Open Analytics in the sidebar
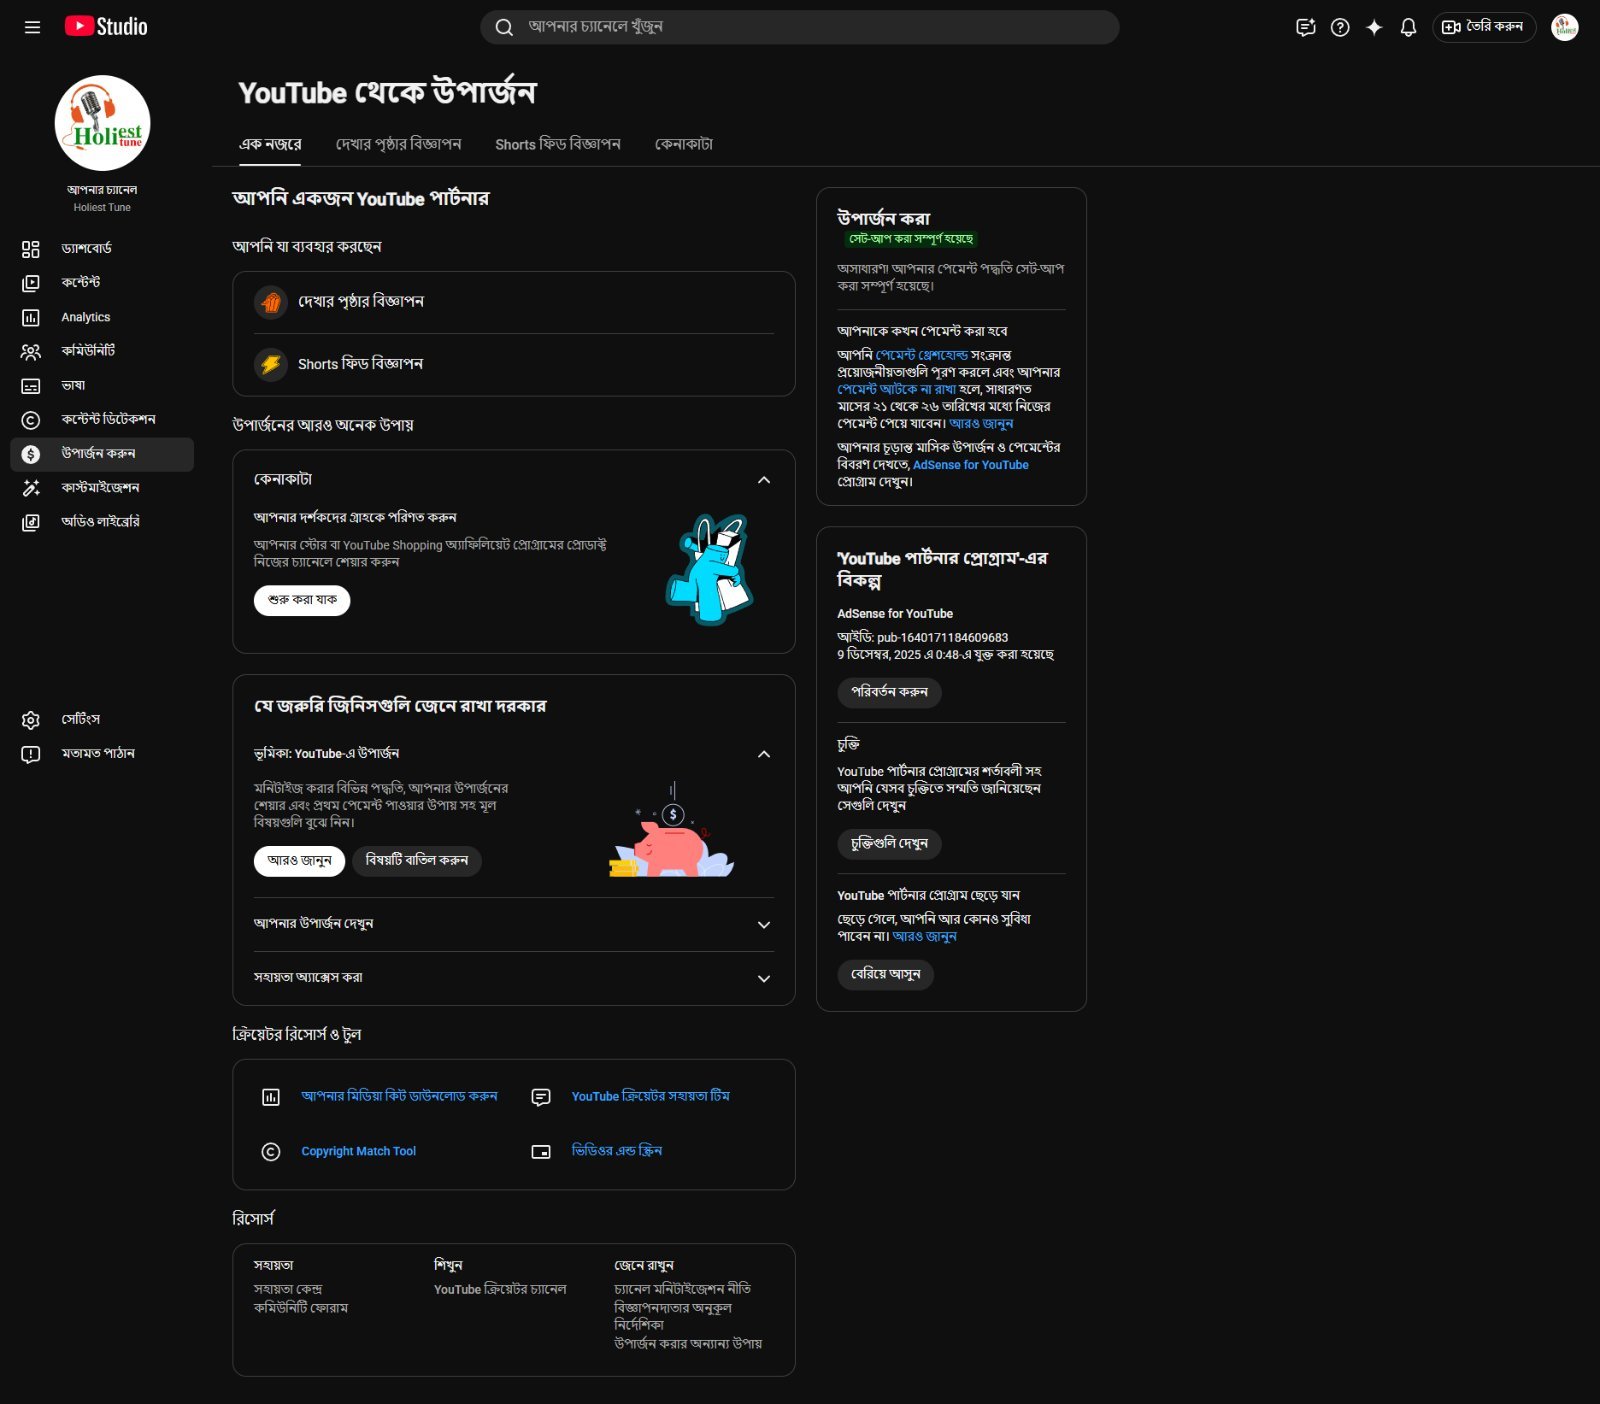This screenshot has width=1600, height=1404. (102, 317)
